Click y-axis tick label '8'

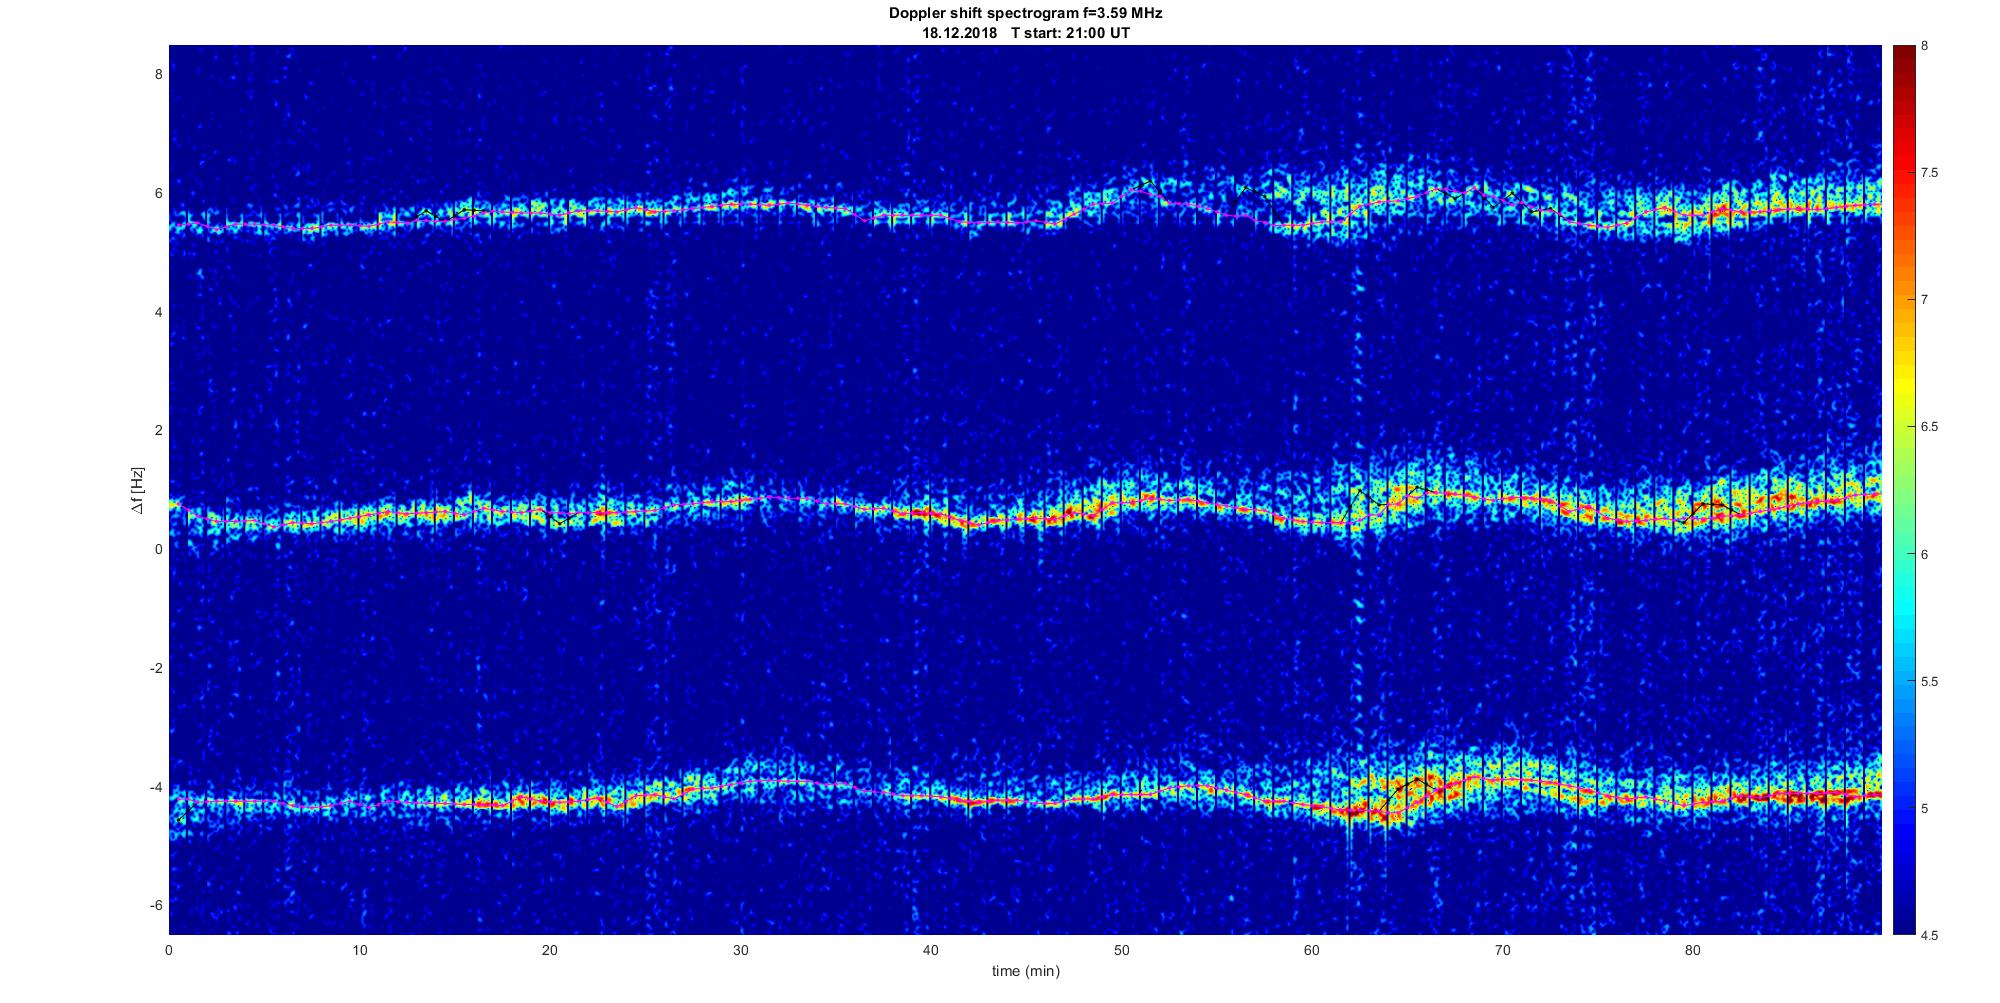tap(158, 74)
